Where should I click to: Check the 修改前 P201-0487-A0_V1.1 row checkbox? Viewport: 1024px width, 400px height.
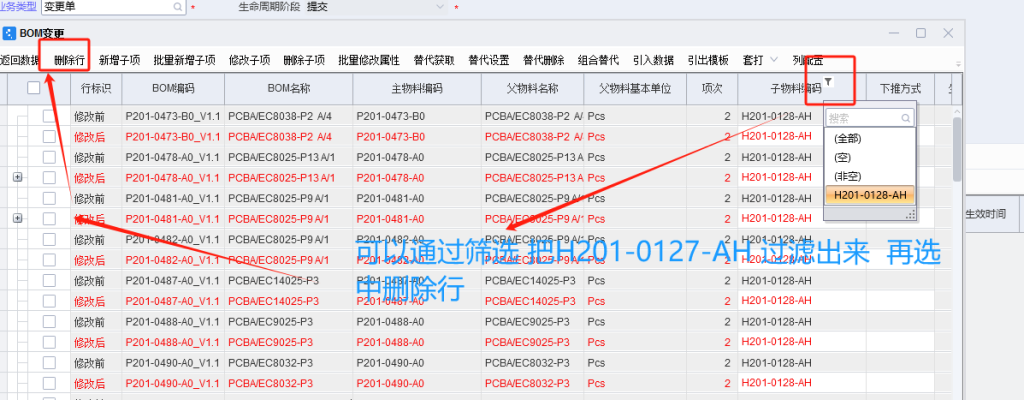[x=50, y=280]
